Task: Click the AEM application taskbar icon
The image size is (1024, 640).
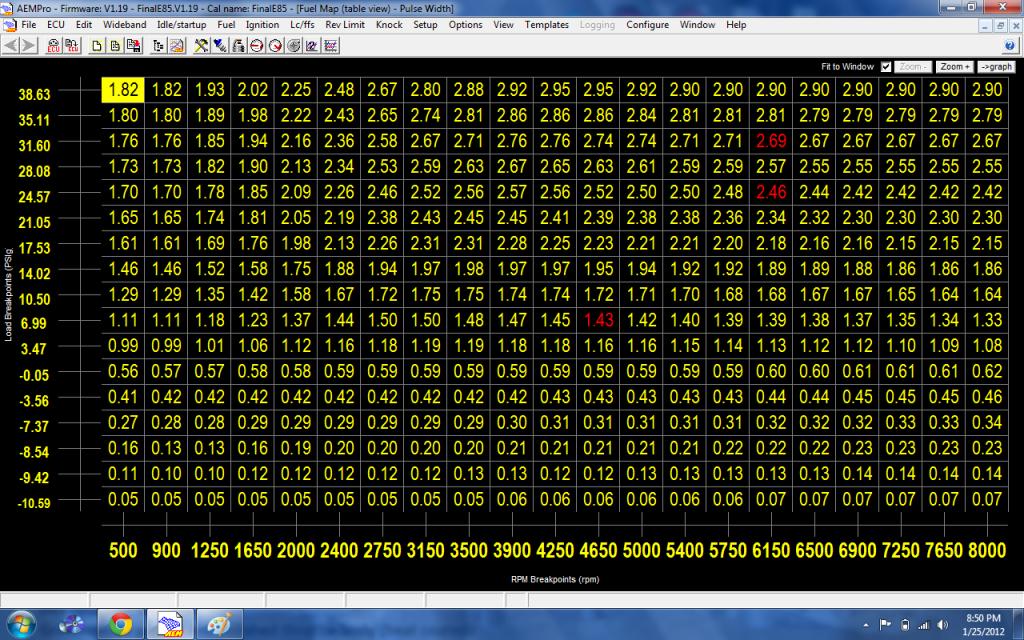Action: pos(170,624)
